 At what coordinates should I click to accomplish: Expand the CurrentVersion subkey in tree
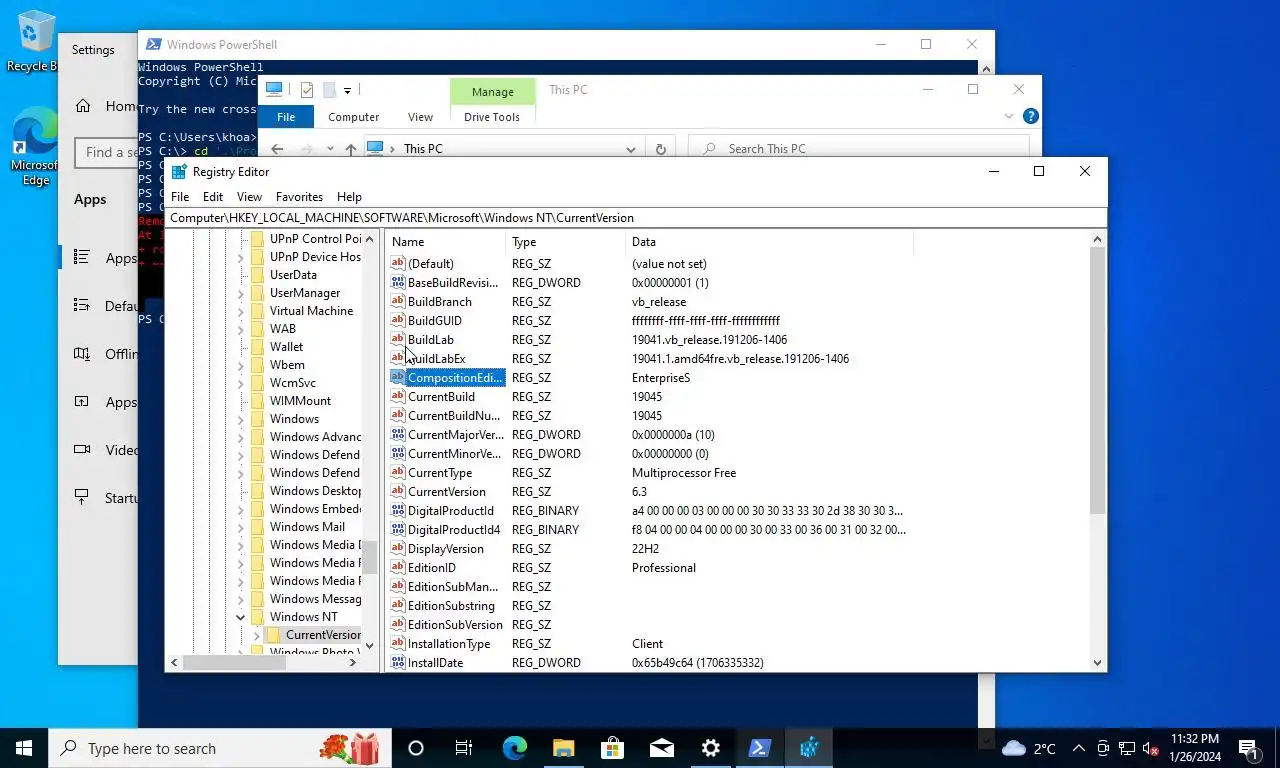pyautogui.click(x=256, y=635)
